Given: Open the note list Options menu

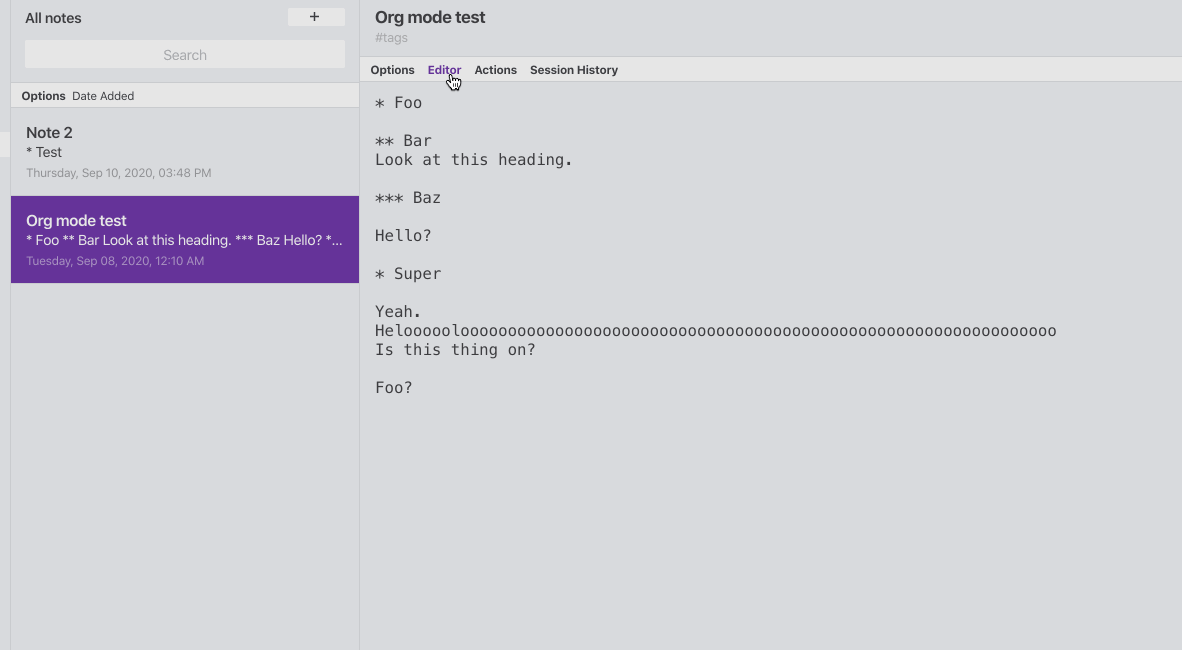Looking at the screenshot, I should (x=43, y=96).
